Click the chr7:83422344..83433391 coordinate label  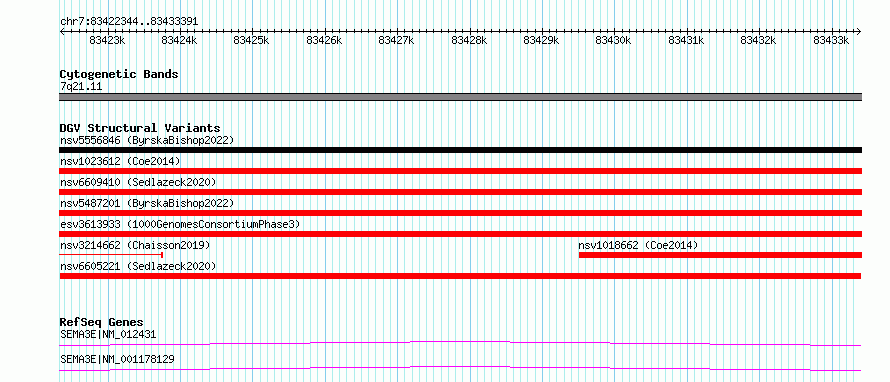[x=129, y=22]
